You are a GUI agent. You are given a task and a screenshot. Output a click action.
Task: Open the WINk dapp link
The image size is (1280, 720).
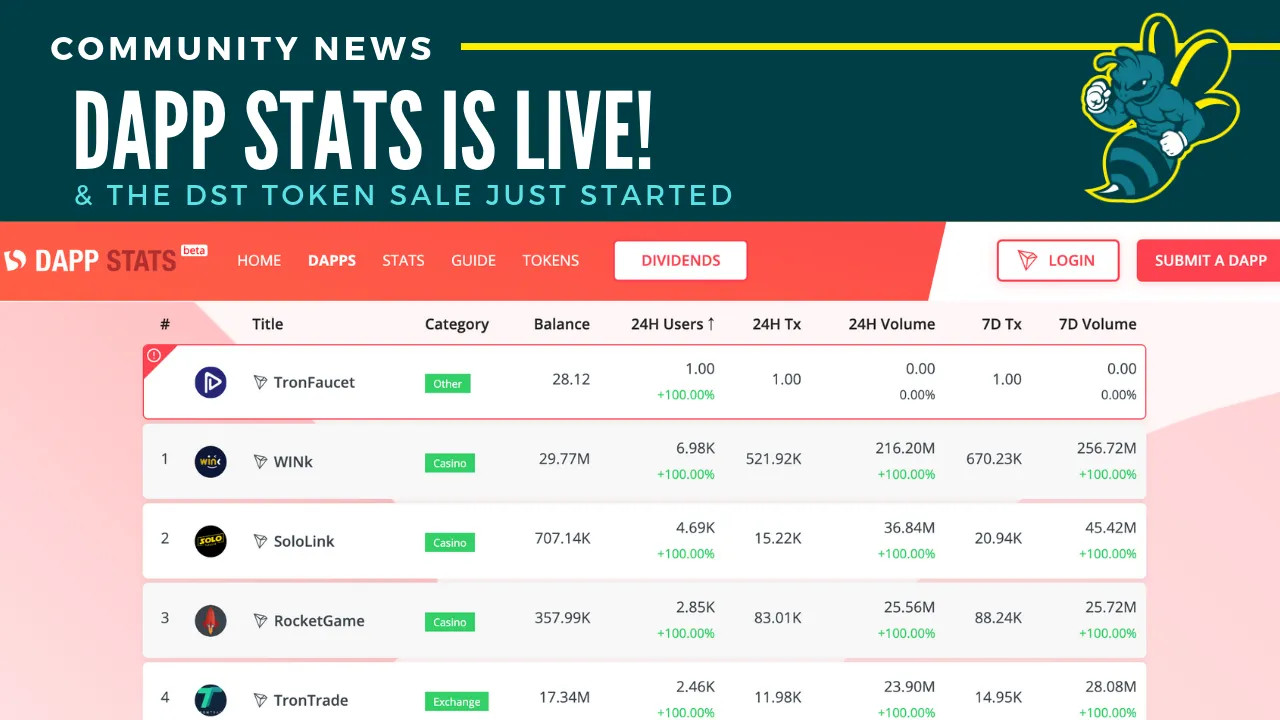(293, 462)
